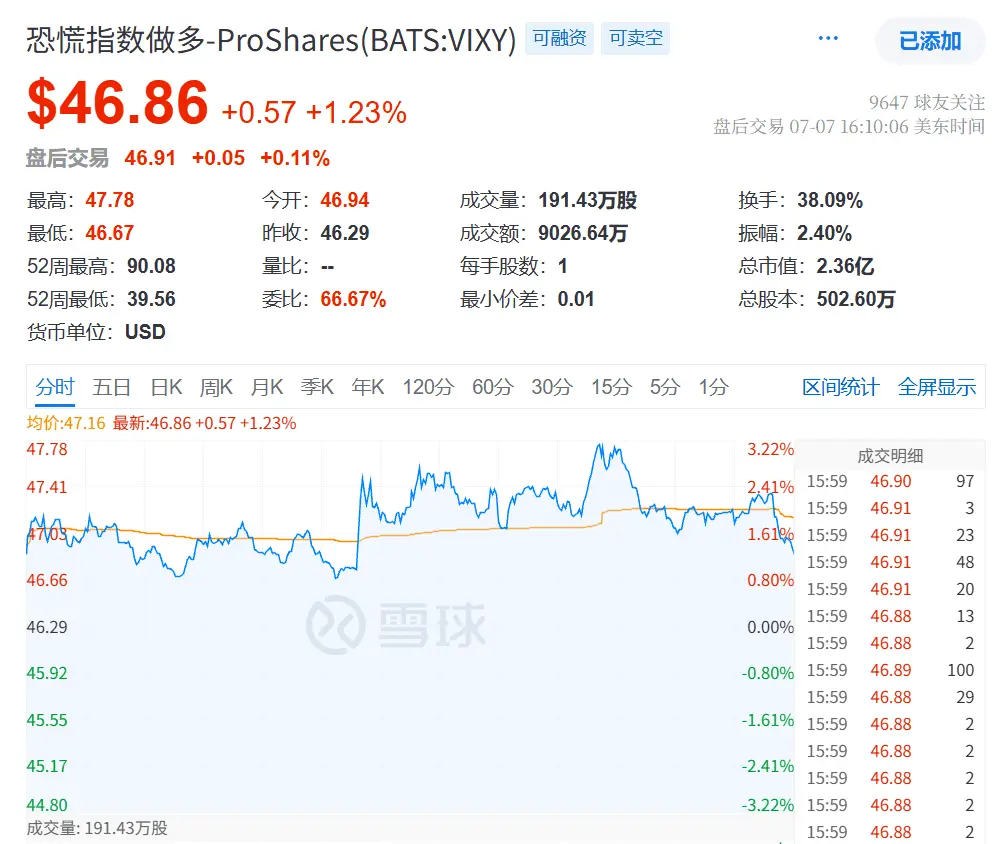
Task: Open 区间统计 range statistics
Action: point(840,387)
